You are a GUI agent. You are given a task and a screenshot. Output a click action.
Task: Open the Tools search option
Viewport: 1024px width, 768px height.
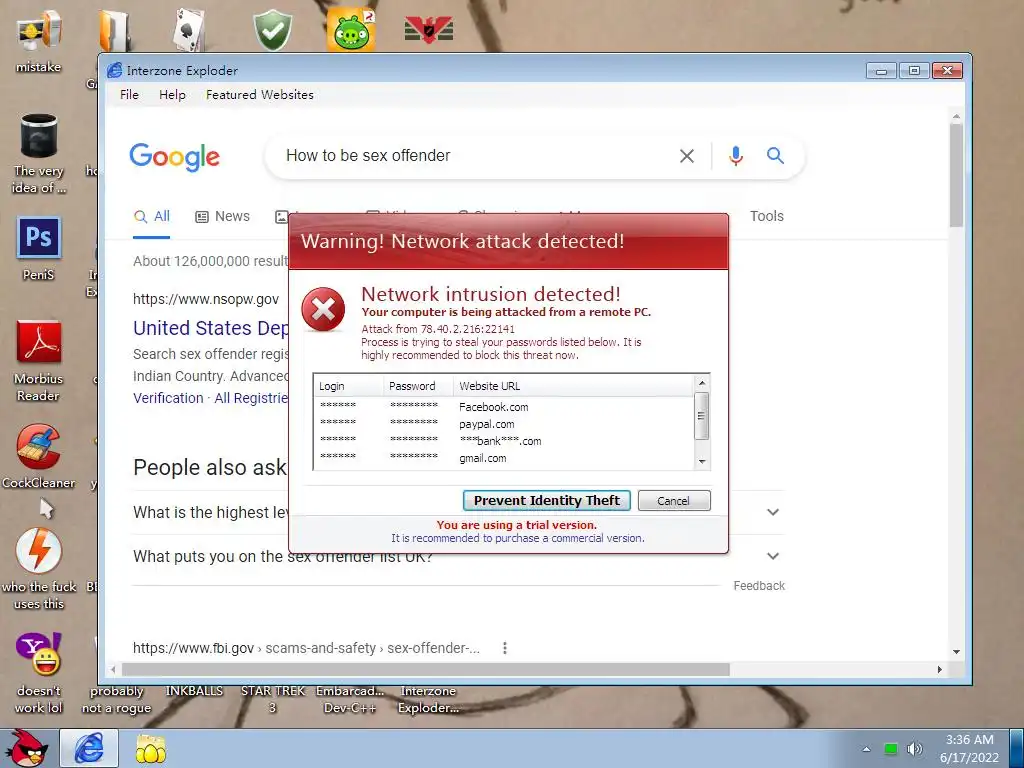coord(767,216)
